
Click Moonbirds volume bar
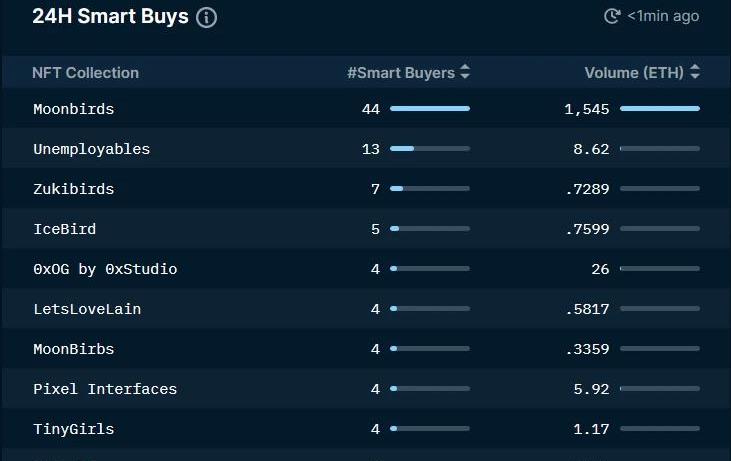click(x=660, y=109)
